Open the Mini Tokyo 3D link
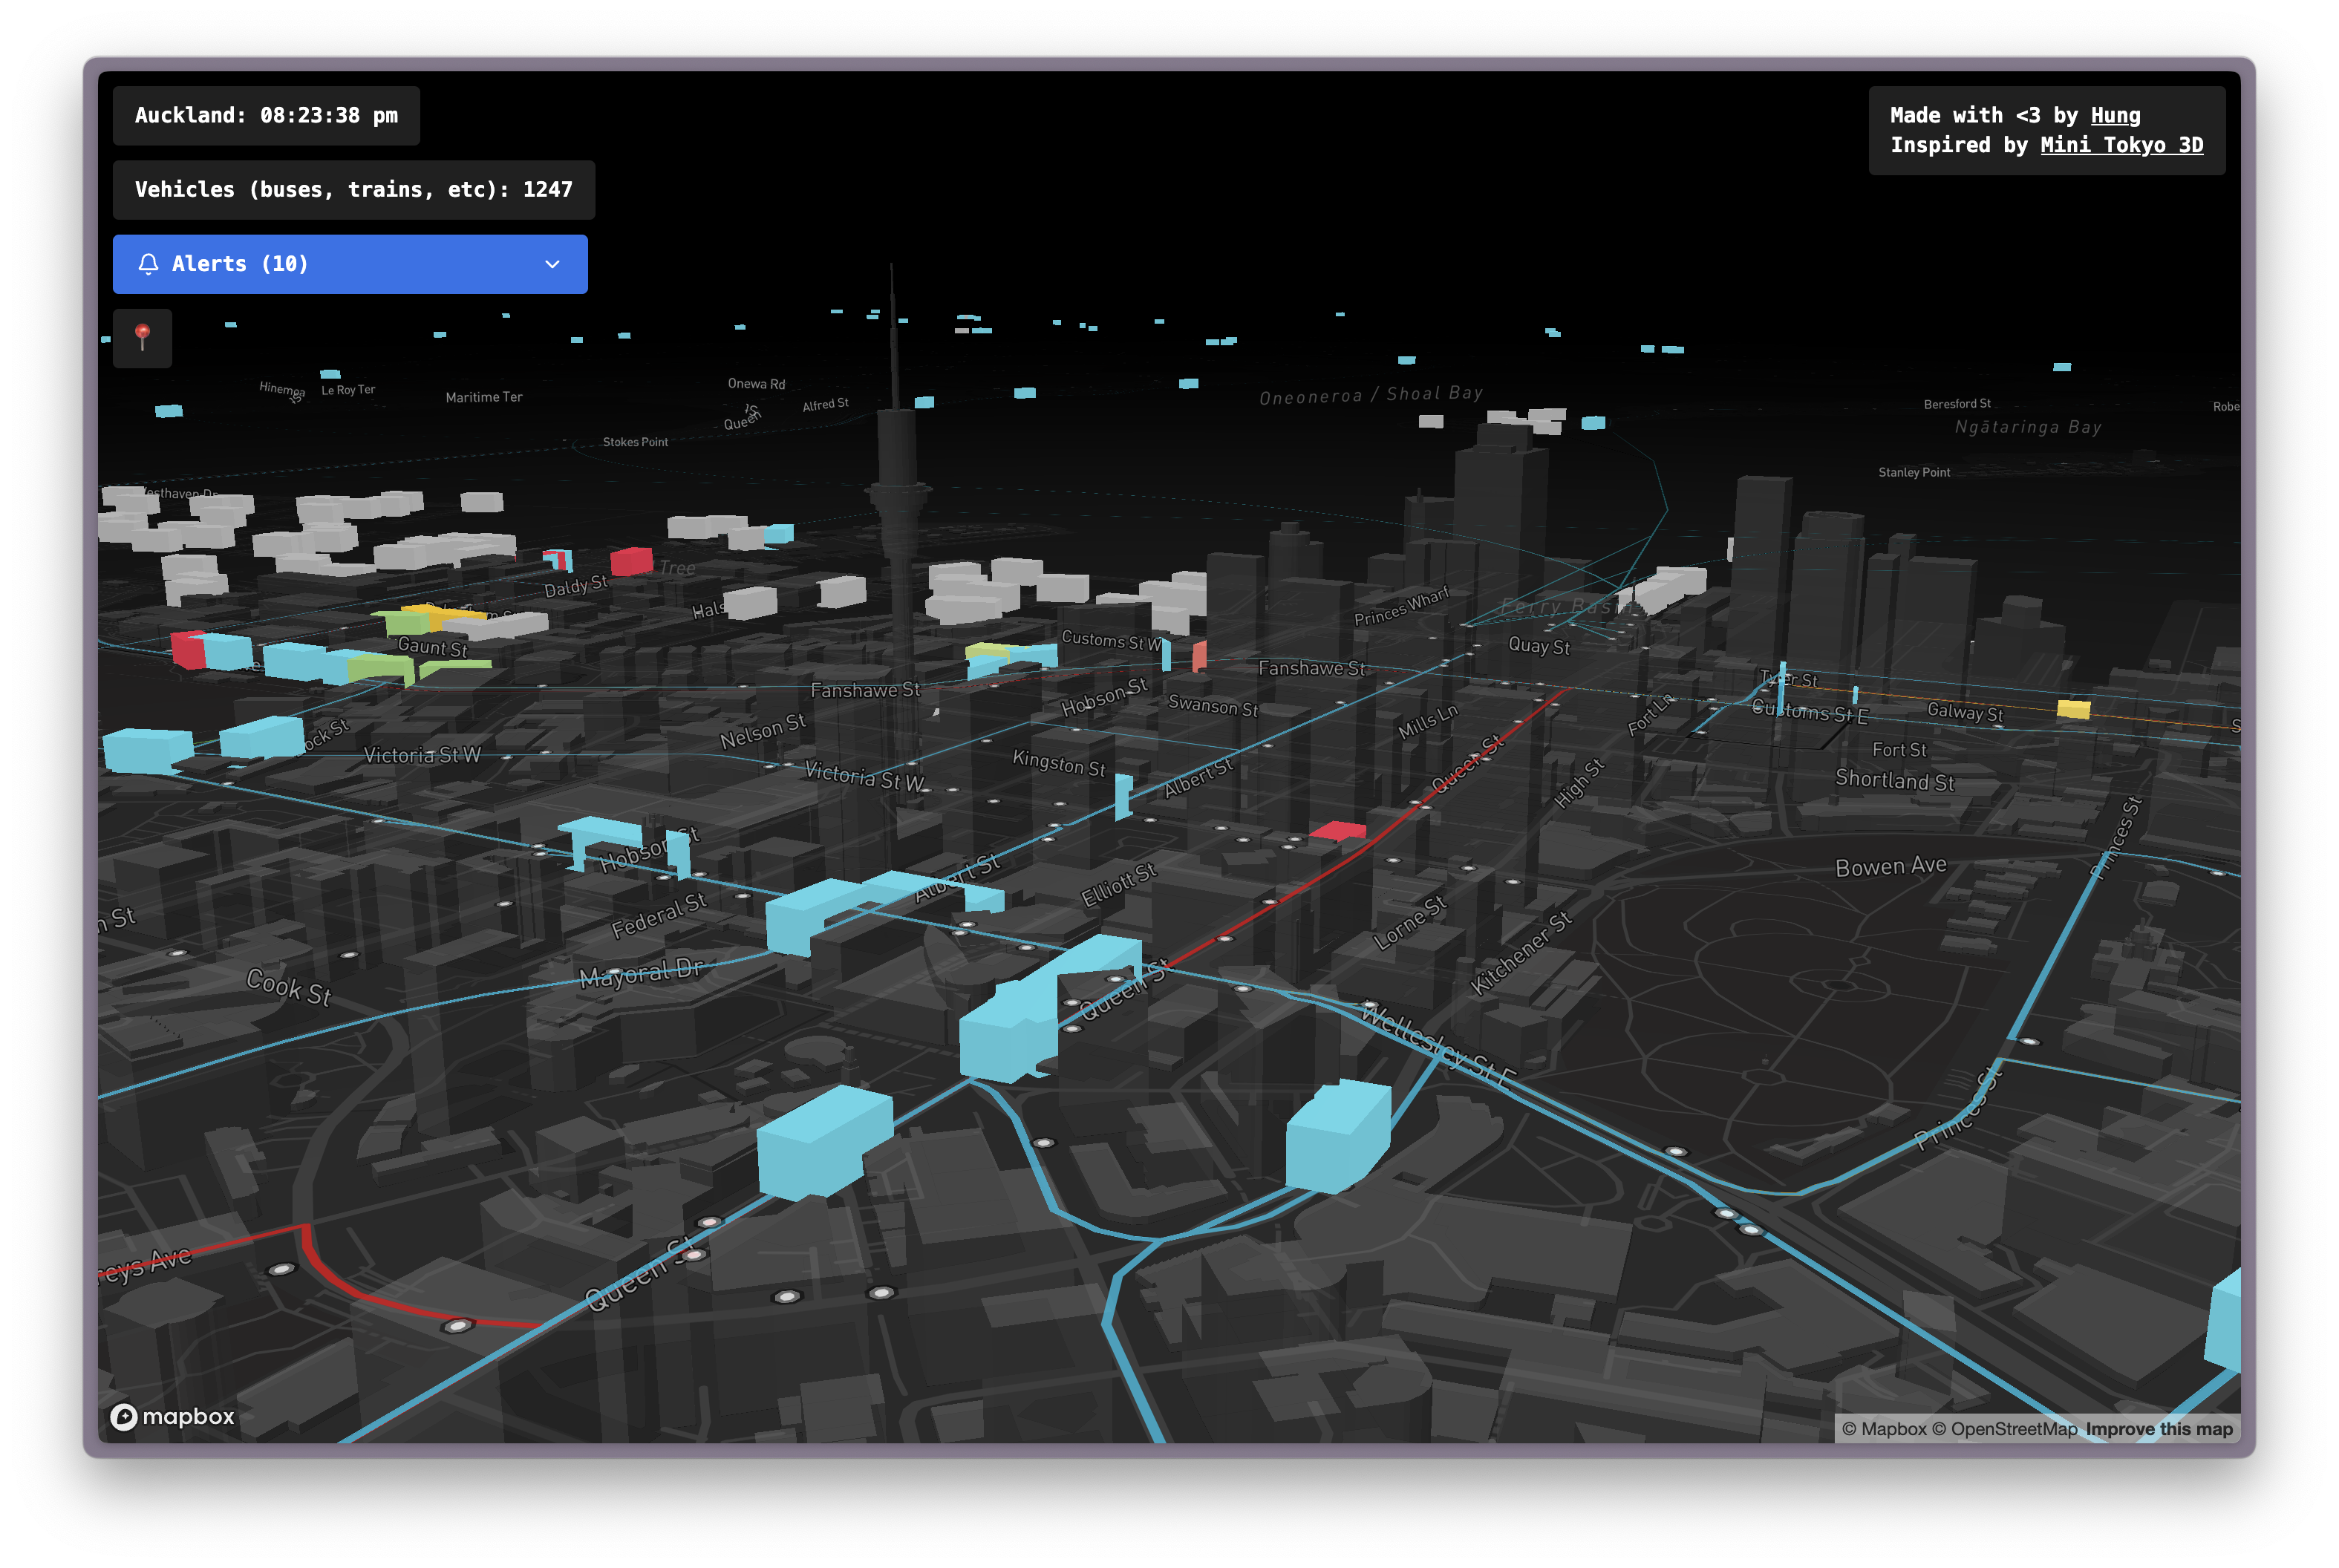The height and width of the screenshot is (1568, 2339). click(2121, 145)
